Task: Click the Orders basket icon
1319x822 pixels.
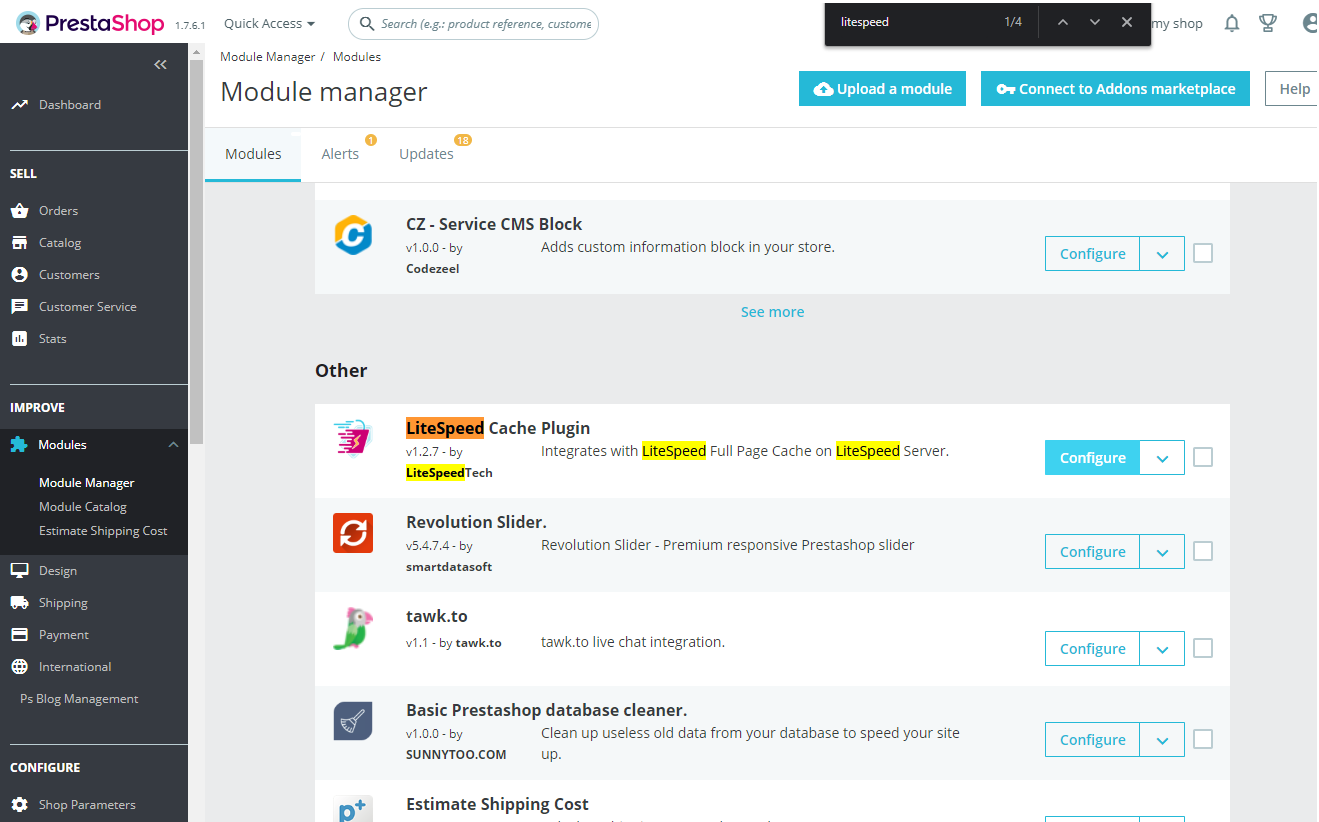Action: point(19,210)
